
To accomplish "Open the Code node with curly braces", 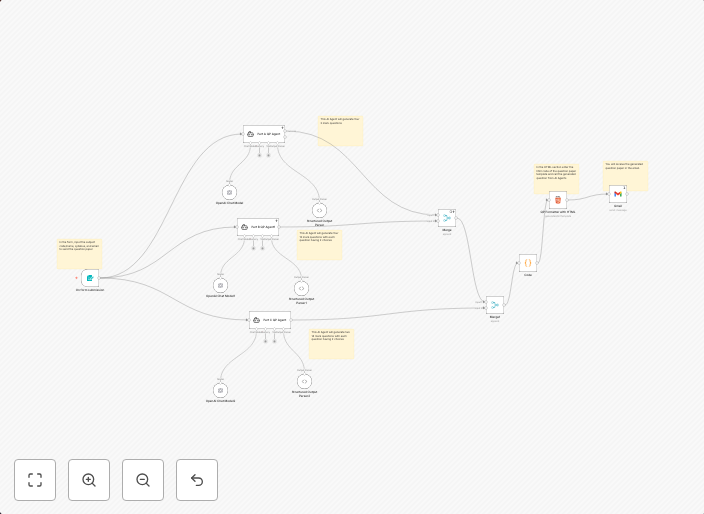I will [528, 263].
